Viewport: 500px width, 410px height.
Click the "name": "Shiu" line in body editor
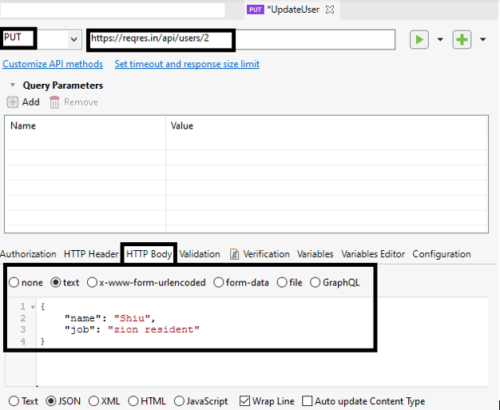click(110, 318)
